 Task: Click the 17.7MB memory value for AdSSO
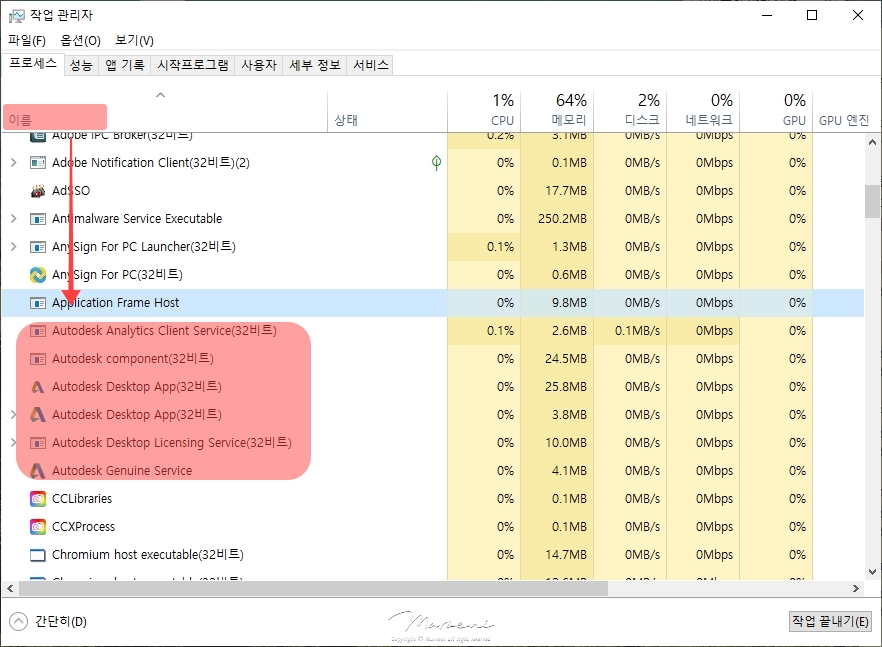(566, 191)
